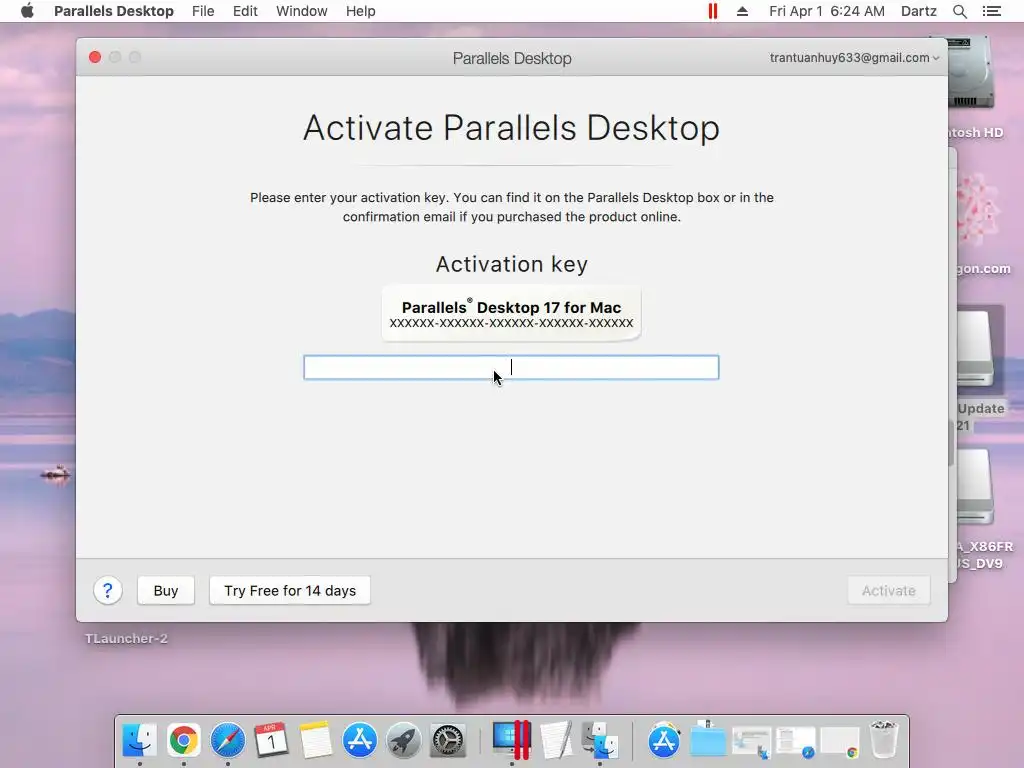Open Spotlight search magnifier

959,11
